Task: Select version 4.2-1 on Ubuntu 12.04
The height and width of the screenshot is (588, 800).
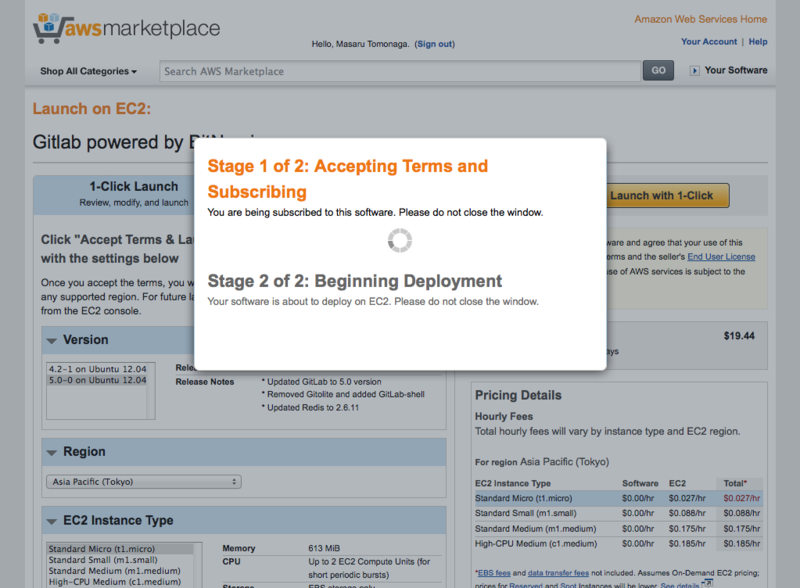Action: click(97, 369)
